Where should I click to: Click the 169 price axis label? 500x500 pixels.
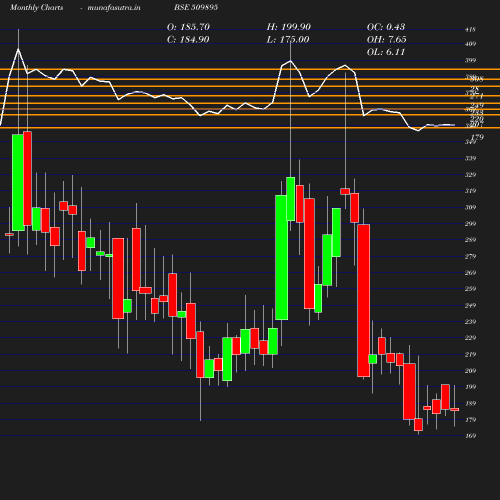click(x=470, y=436)
